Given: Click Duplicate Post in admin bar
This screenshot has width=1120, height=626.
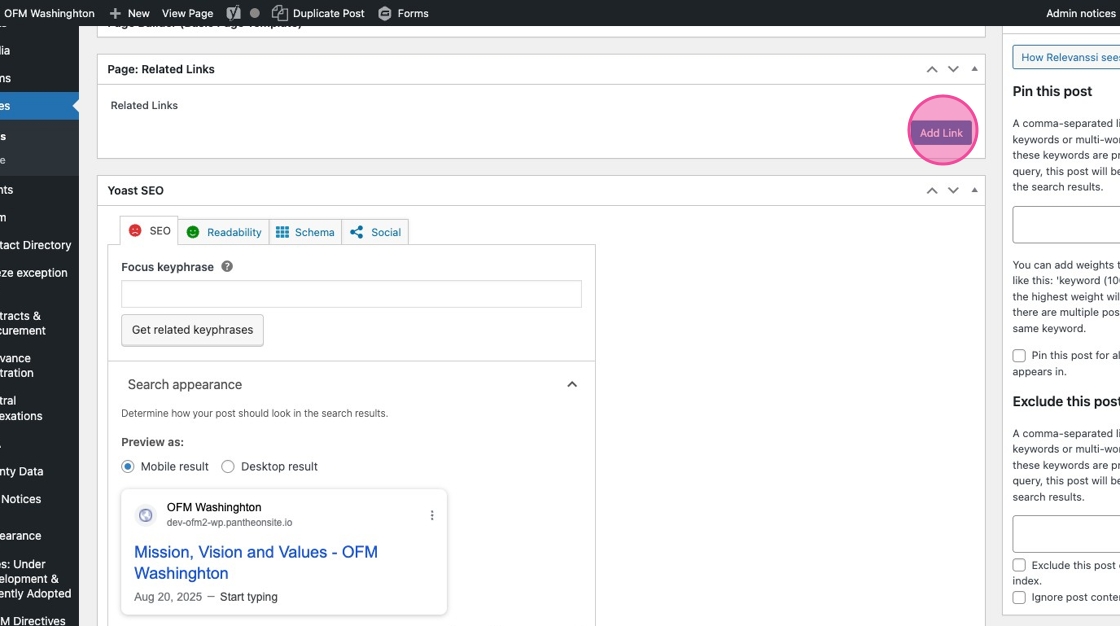Looking at the screenshot, I should click(318, 14).
